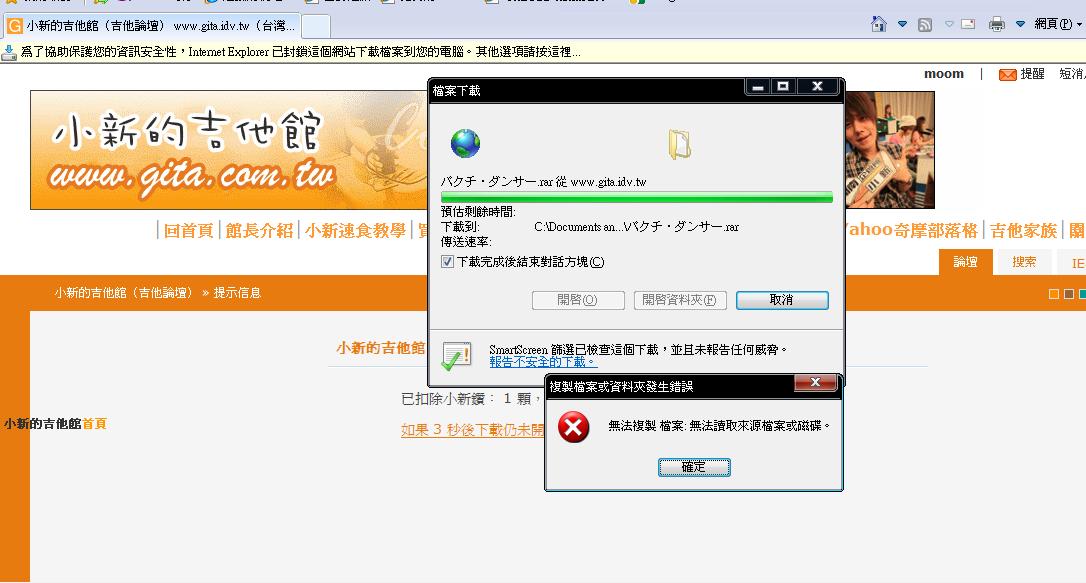Screen dimensions: 1086x583
Task: Click the folder icon in the download dialog
Action: (679, 145)
